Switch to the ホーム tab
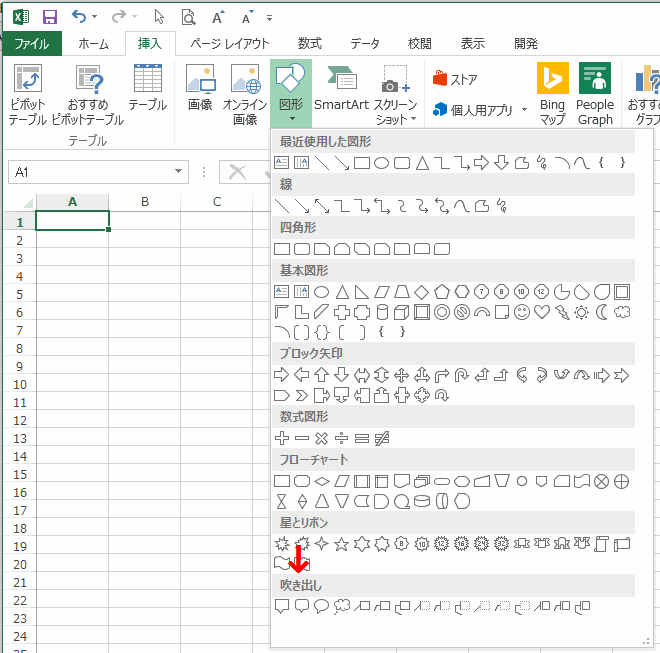The image size is (660, 653). [93, 43]
